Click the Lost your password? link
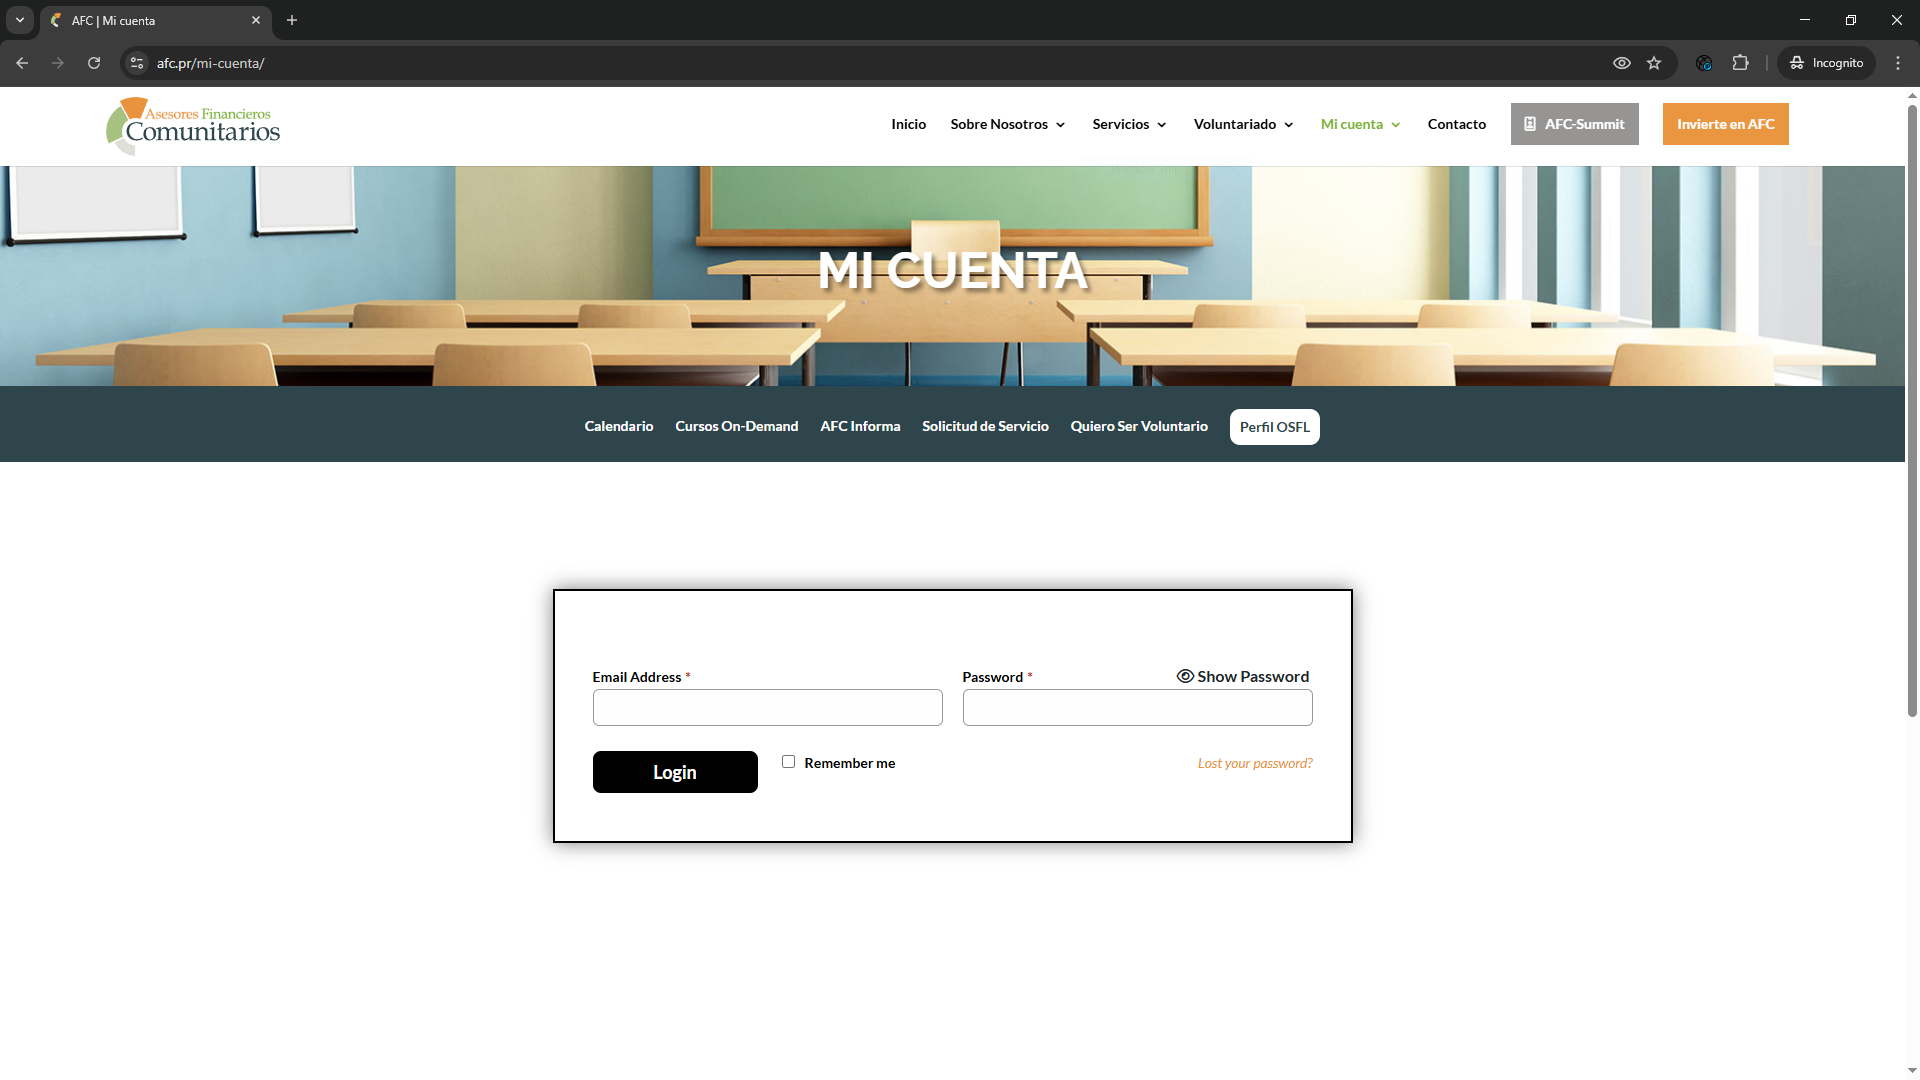 click(1255, 764)
